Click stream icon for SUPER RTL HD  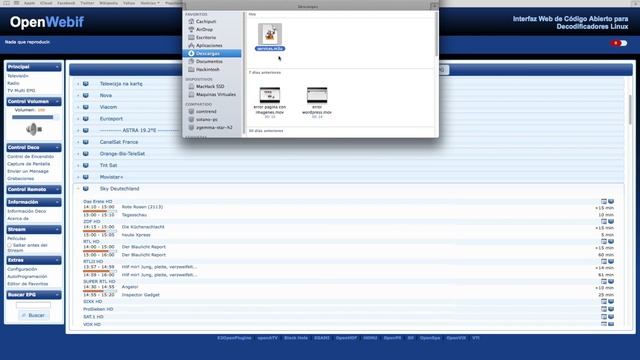611,281
